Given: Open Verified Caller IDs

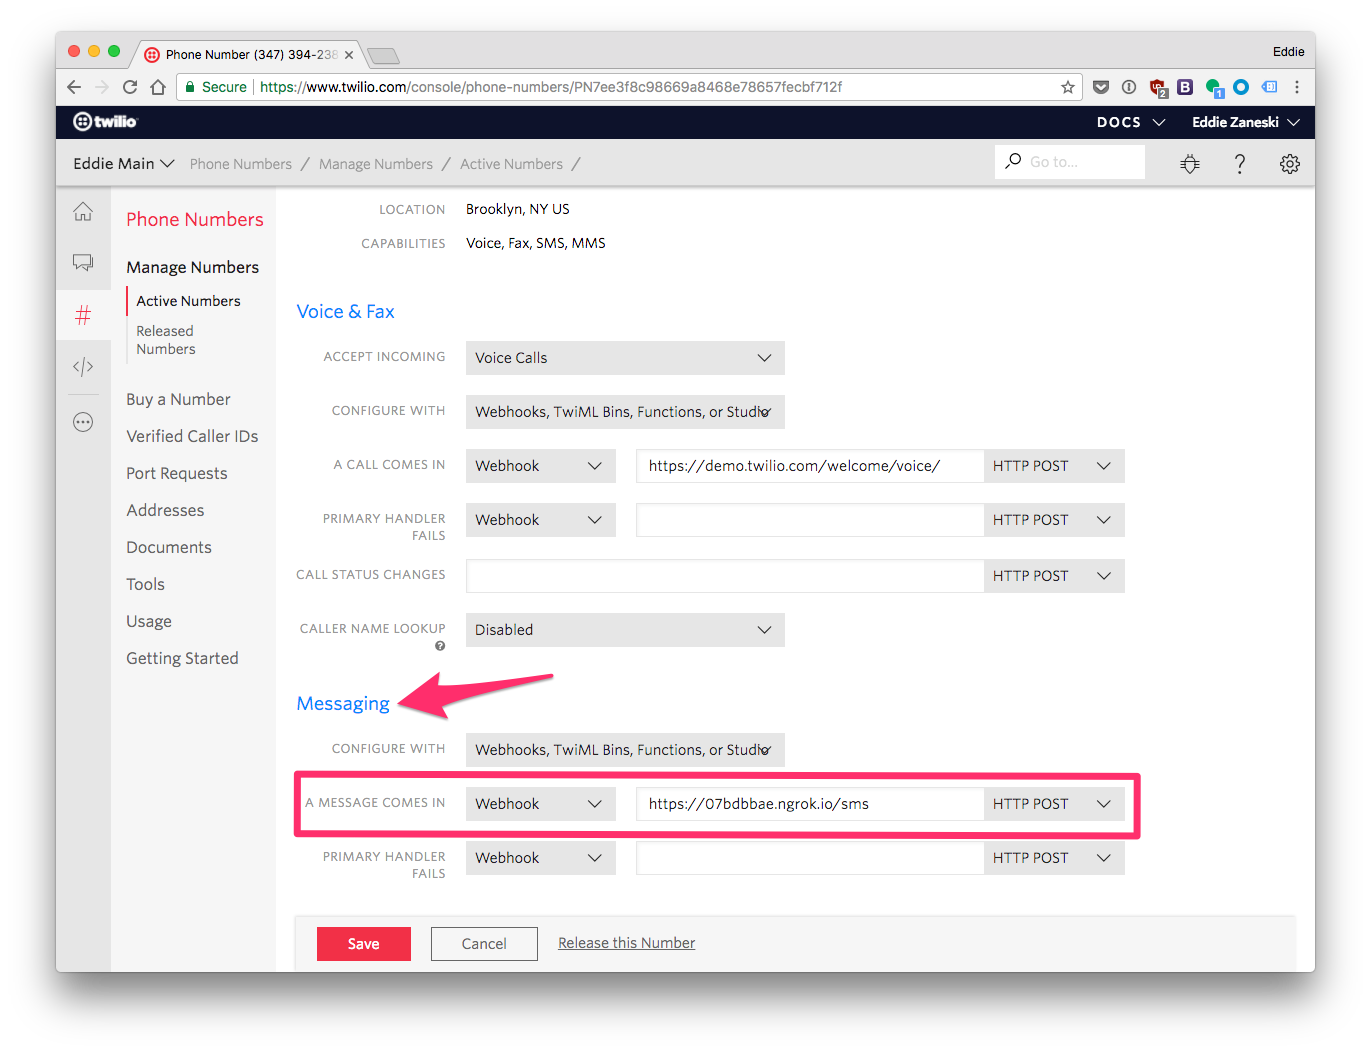Looking at the screenshot, I should point(192,436).
